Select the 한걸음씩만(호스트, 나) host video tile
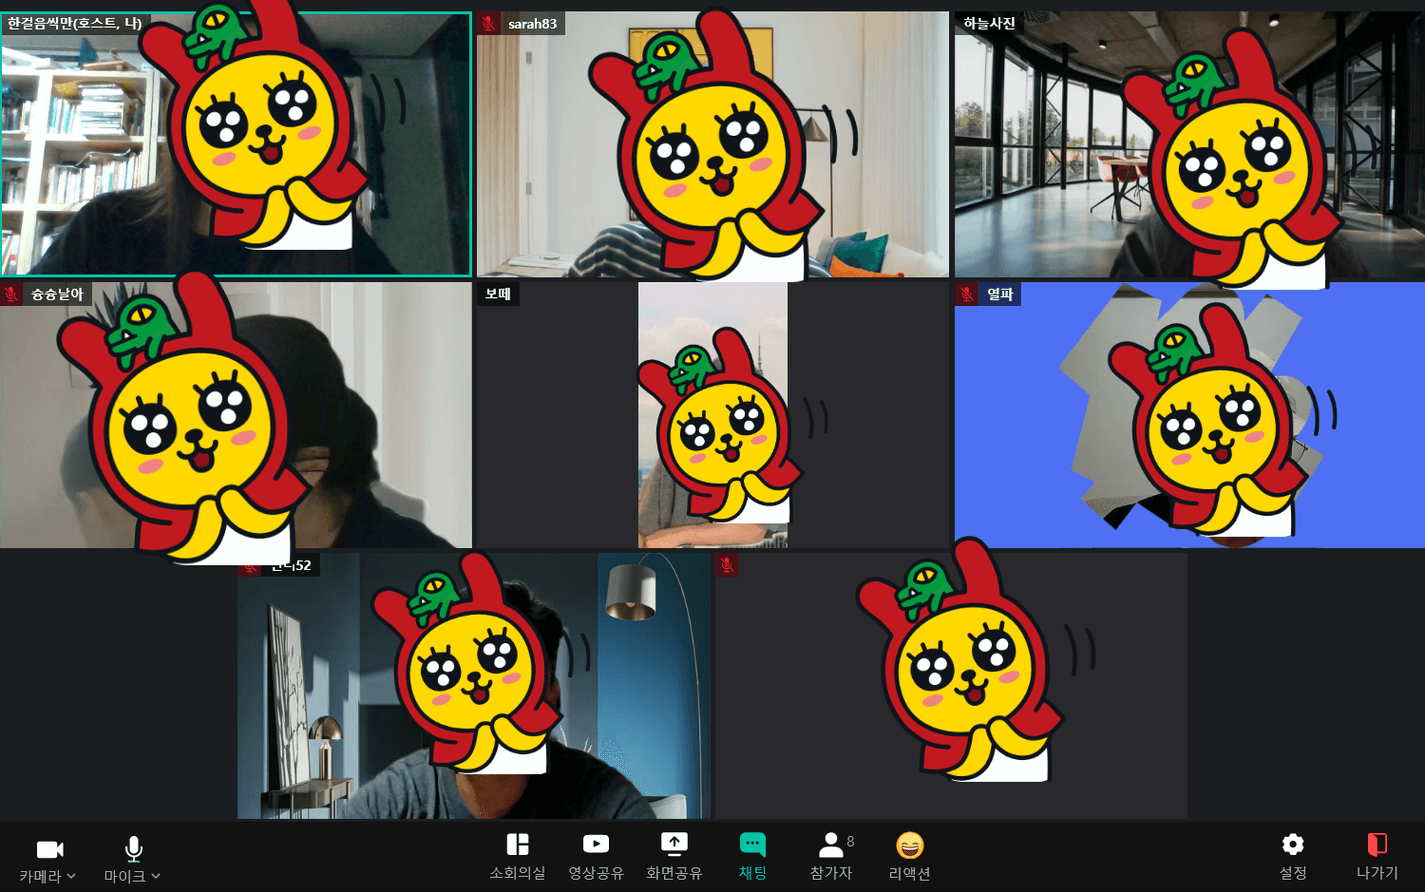Viewport: 1425px width, 892px height. point(235,144)
